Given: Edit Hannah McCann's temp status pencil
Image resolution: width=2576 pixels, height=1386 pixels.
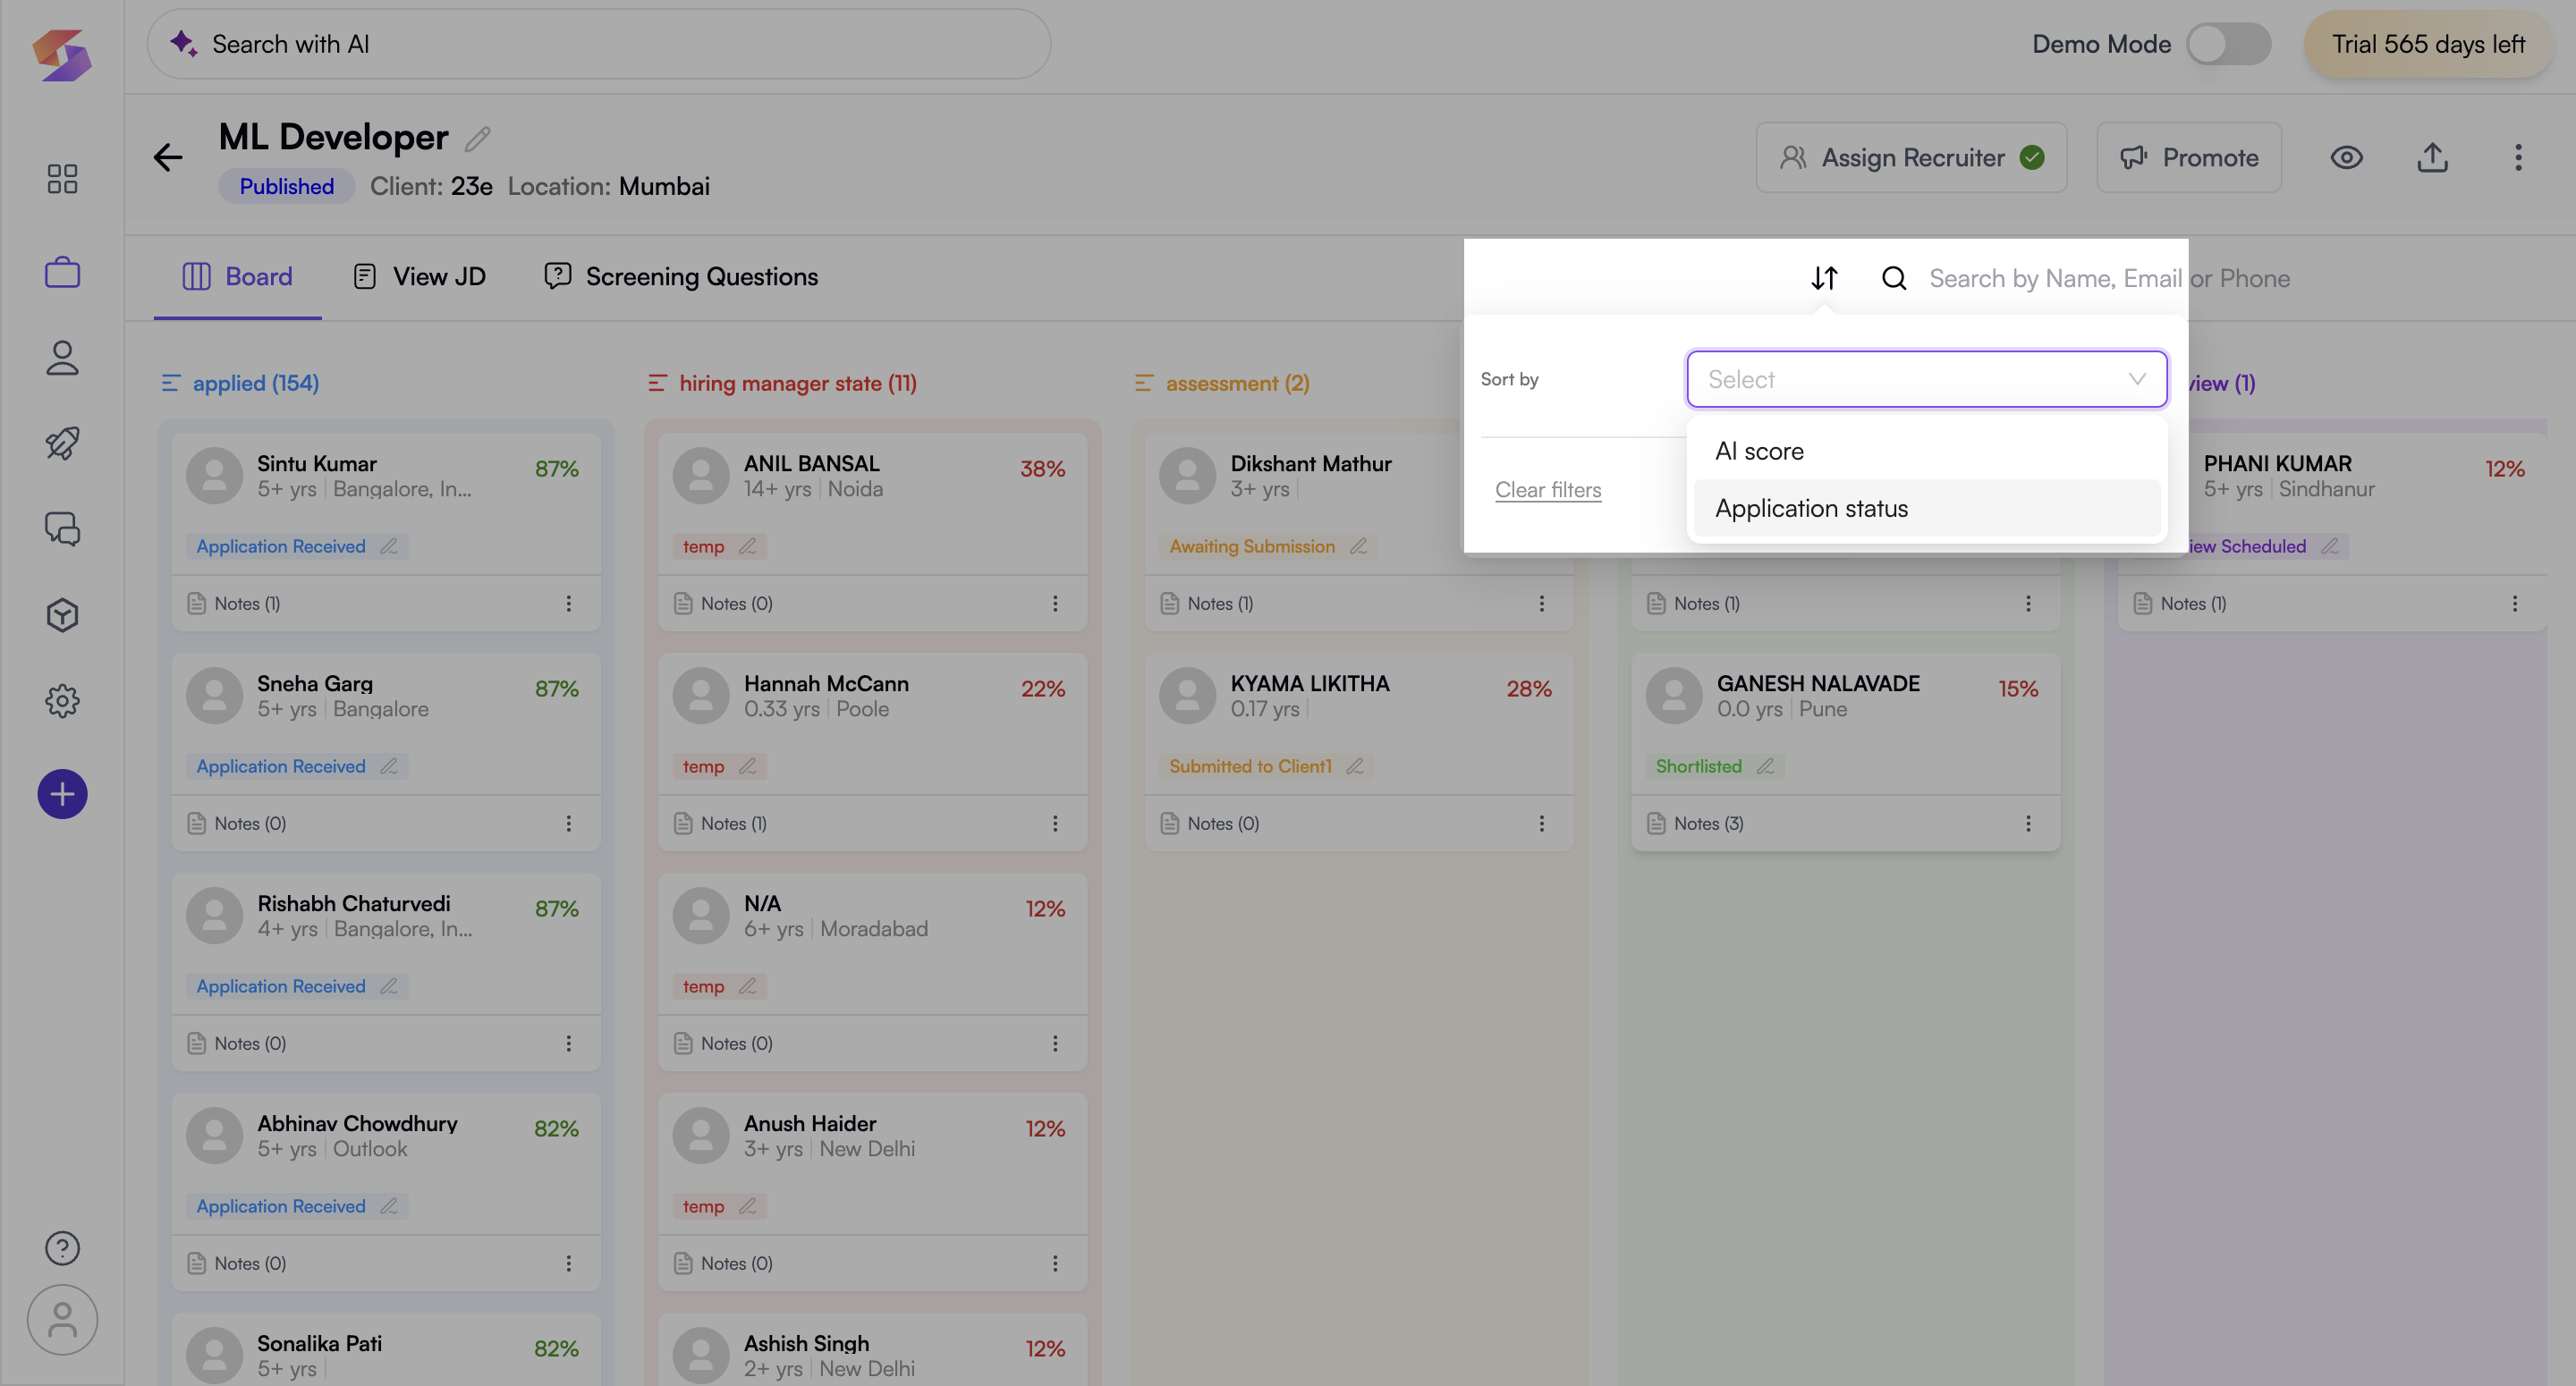Looking at the screenshot, I should coord(747,766).
